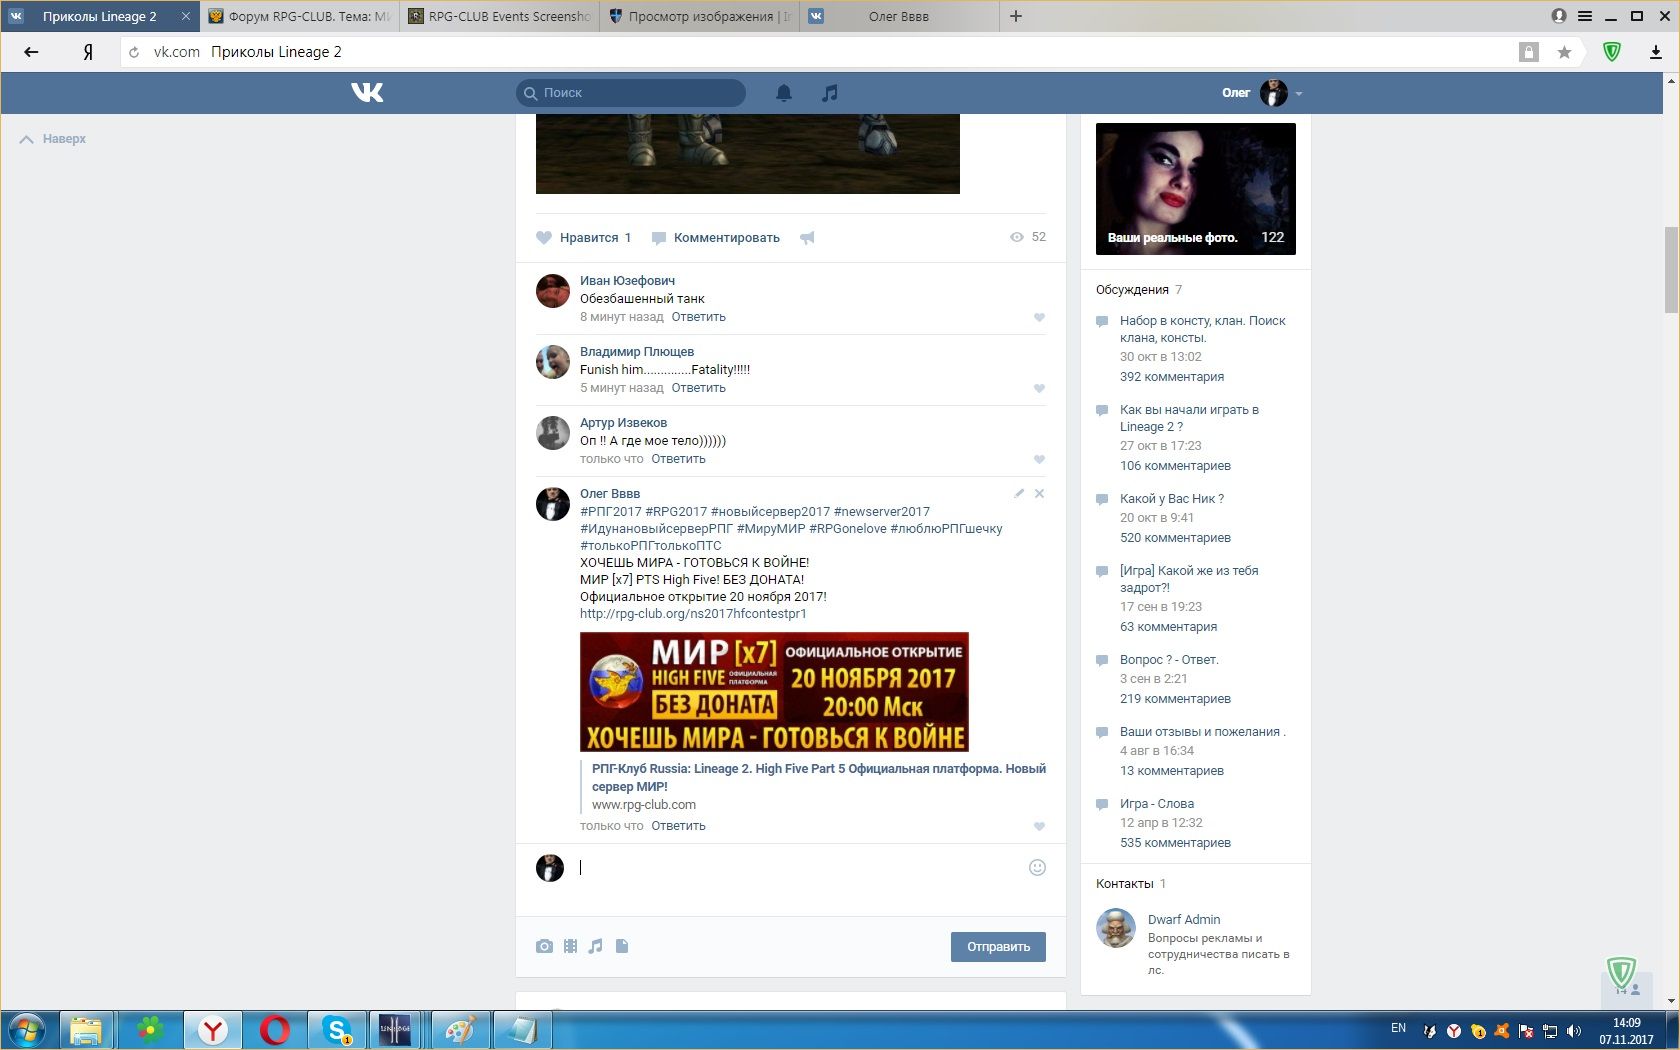Open Lineage II from taskbar
The height and width of the screenshot is (1050, 1680).
click(x=395, y=1030)
